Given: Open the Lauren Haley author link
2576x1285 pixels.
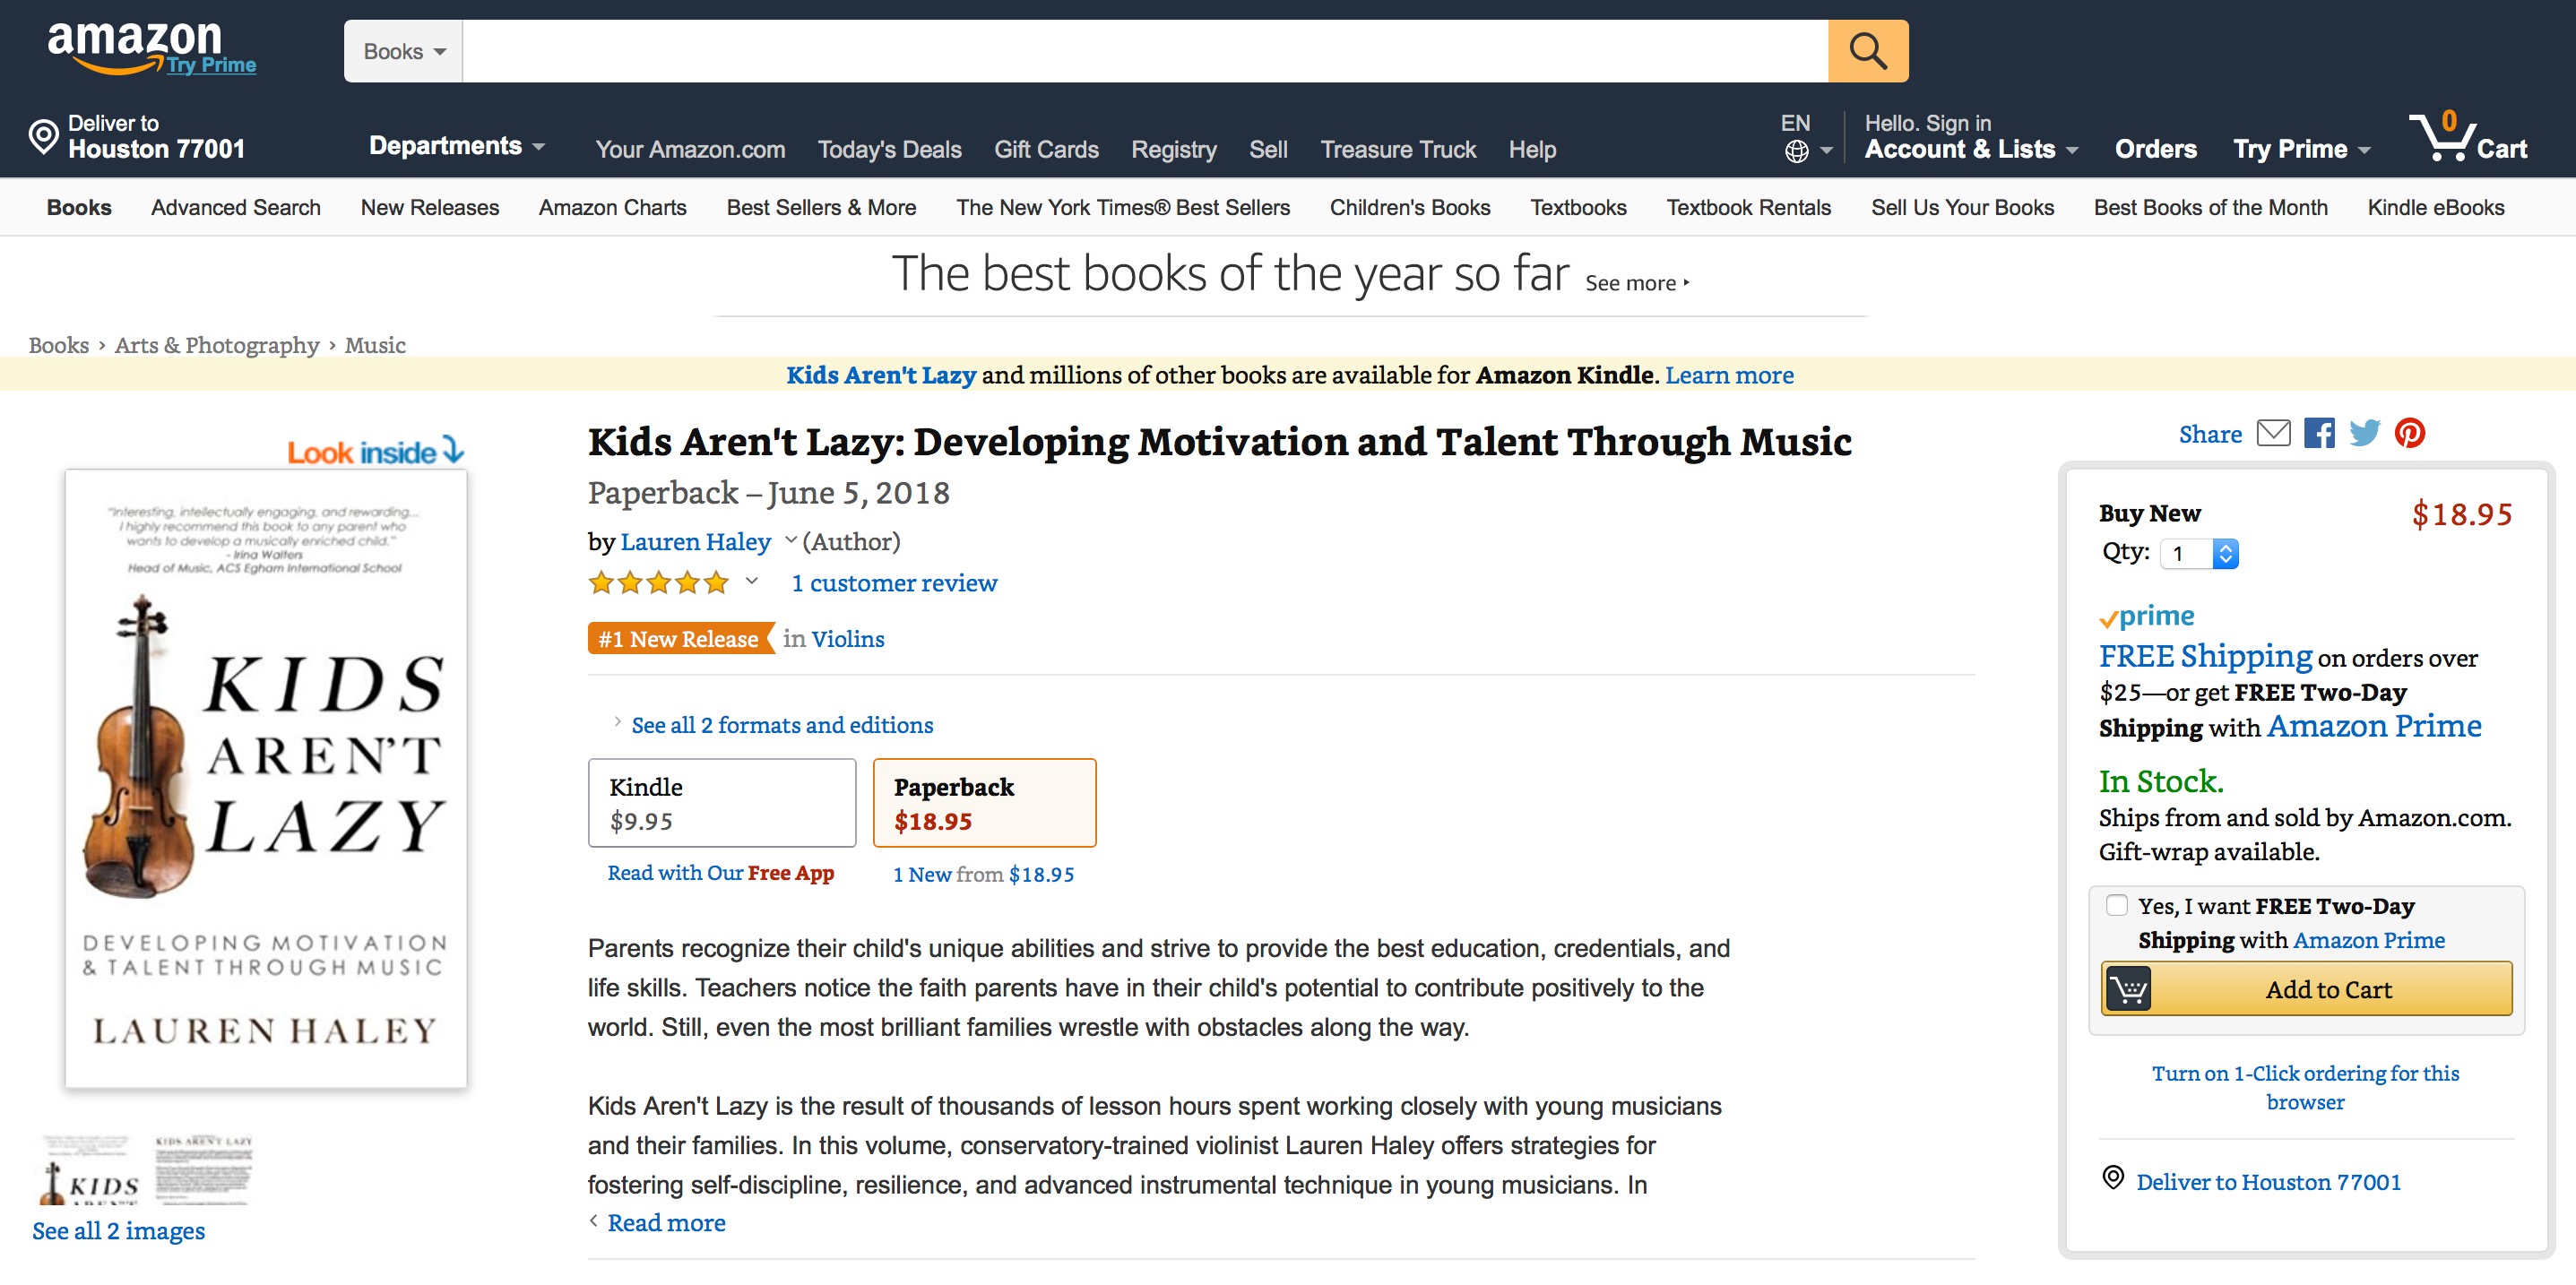Looking at the screenshot, I should click(695, 541).
